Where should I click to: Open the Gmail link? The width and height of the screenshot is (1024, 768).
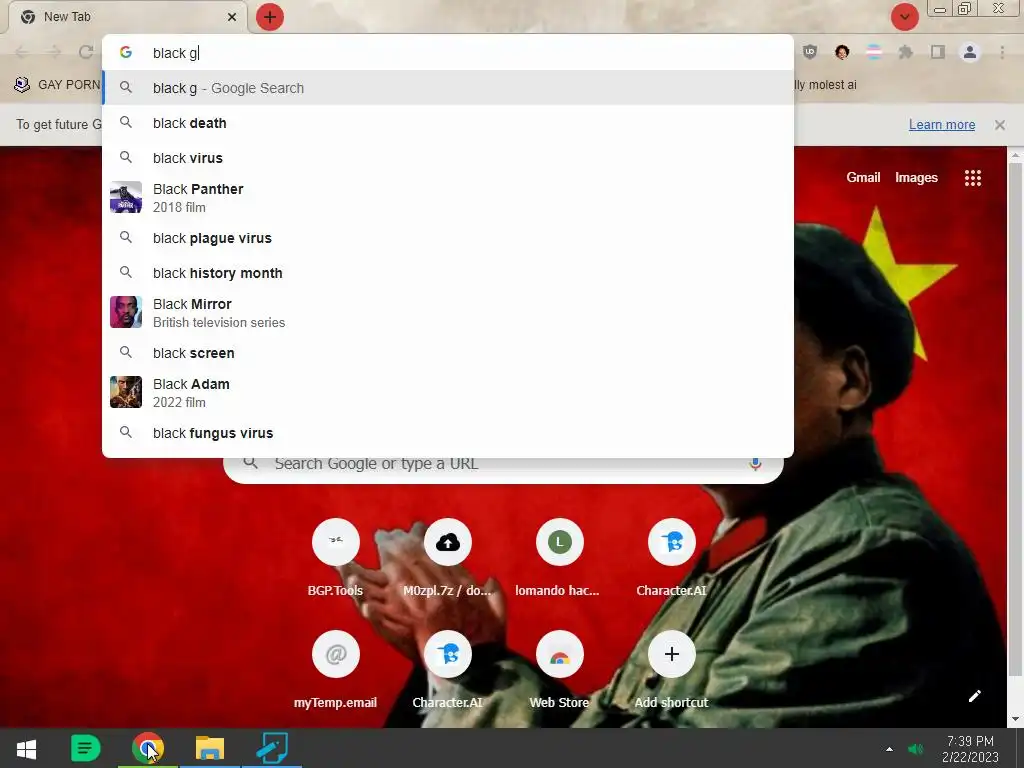point(863,177)
